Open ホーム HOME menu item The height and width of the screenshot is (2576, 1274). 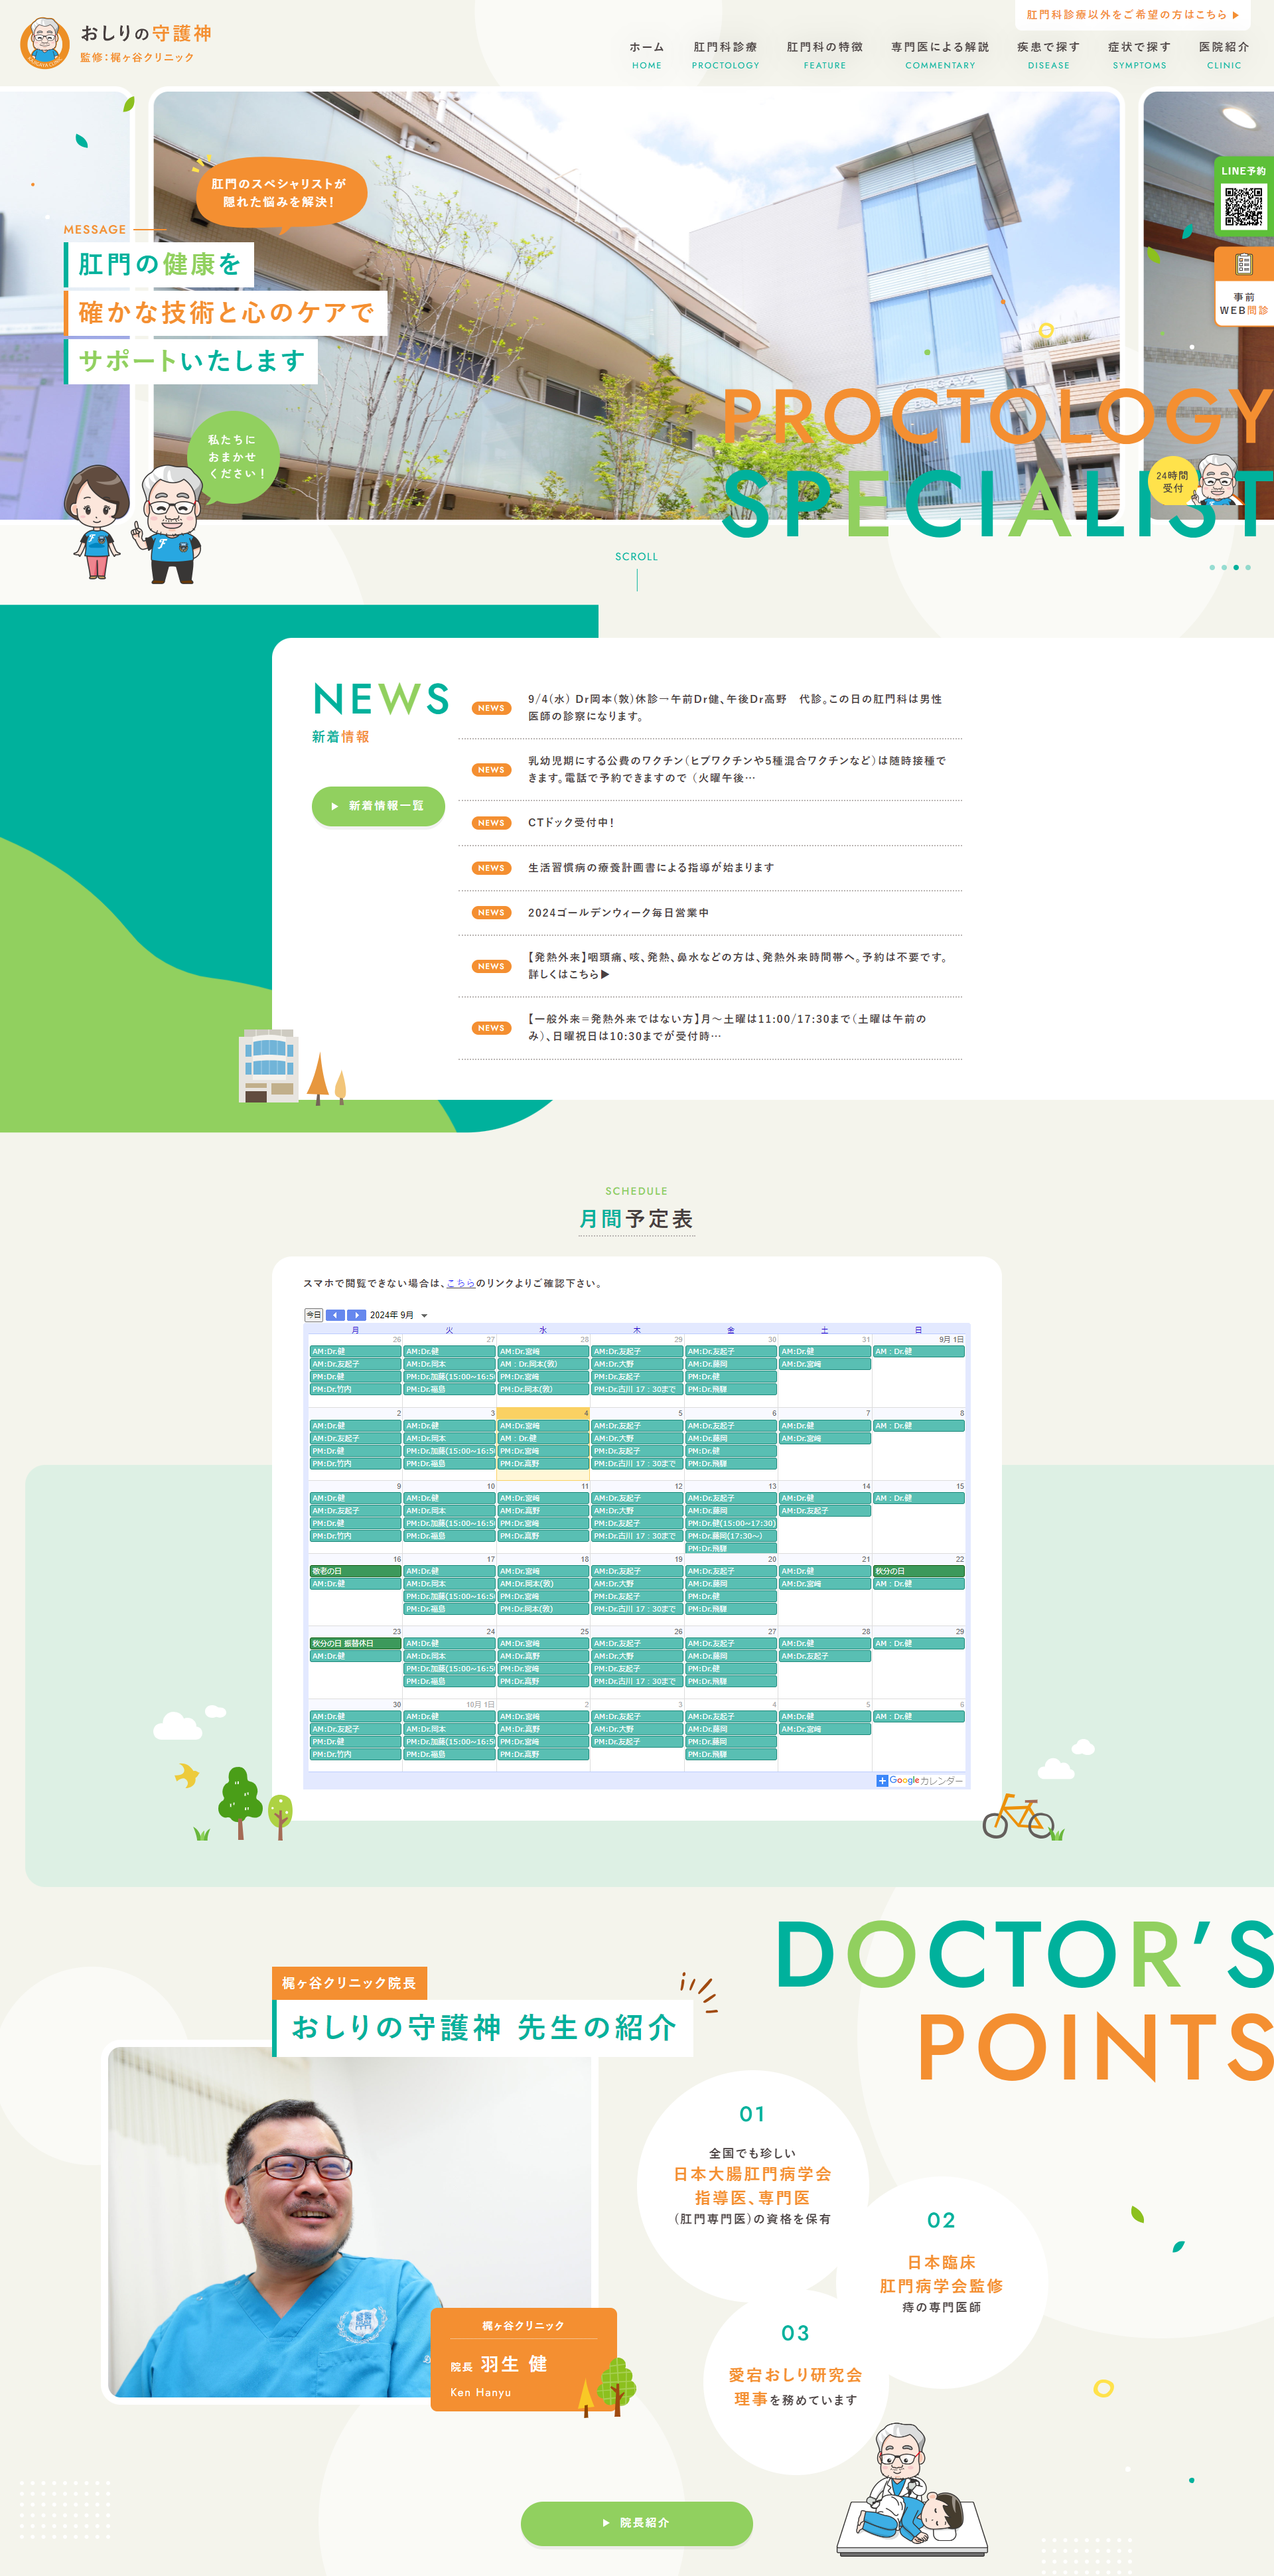point(646,55)
